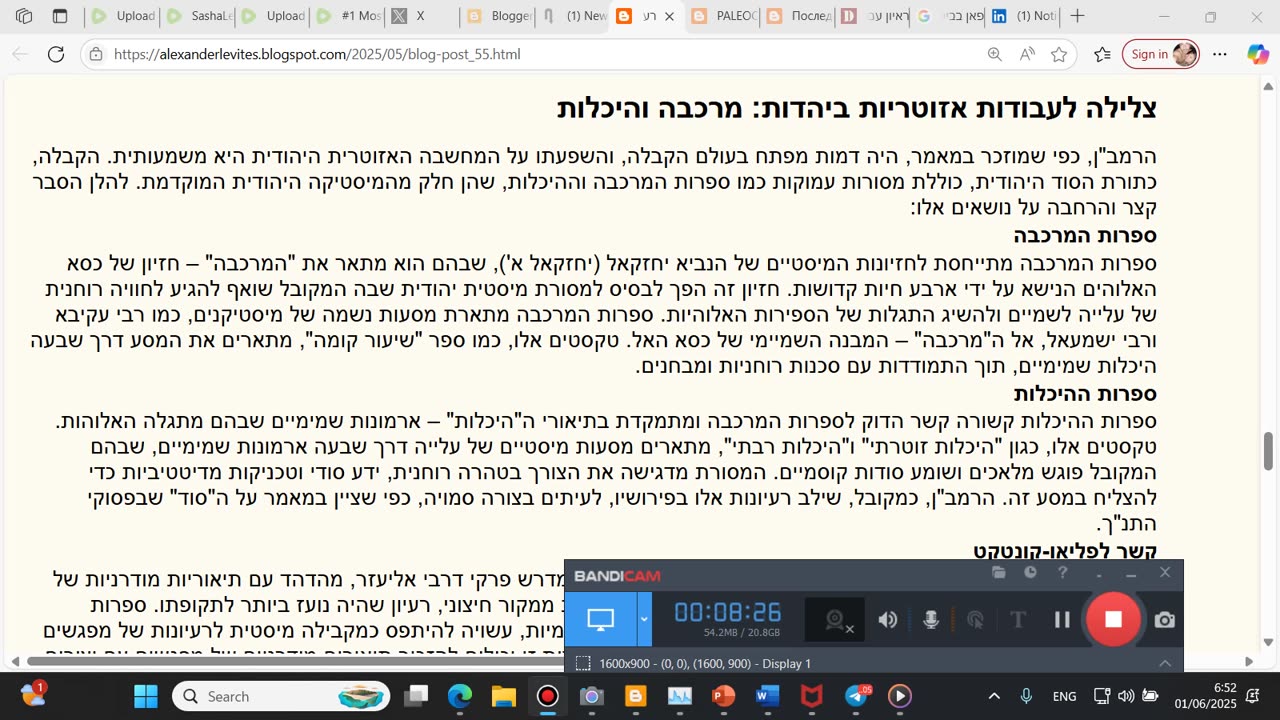Click heading 'קשר לפליאו-קונטקט'

(x=1065, y=550)
